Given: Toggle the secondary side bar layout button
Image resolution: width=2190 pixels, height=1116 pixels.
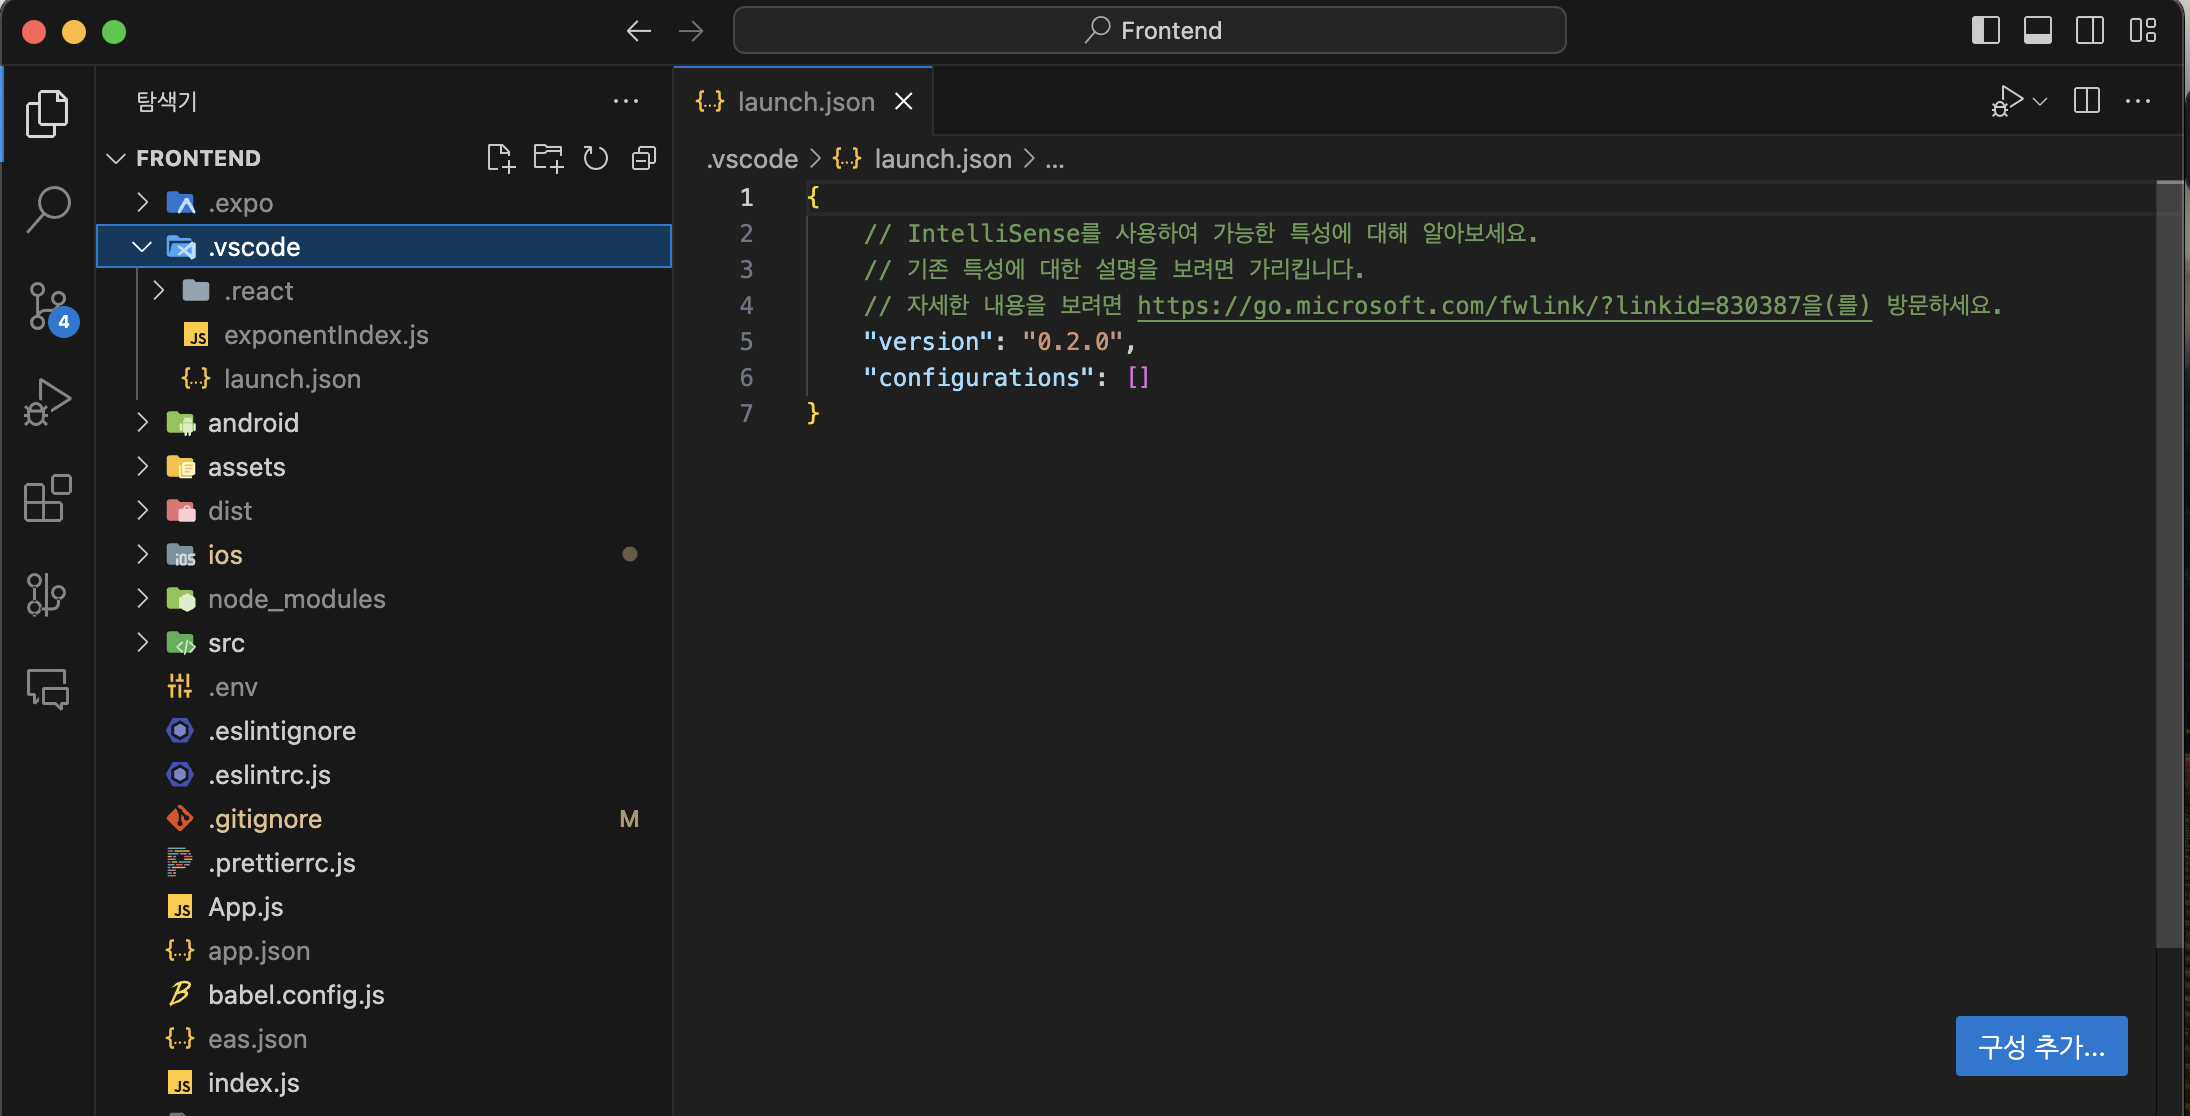Looking at the screenshot, I should pos(2089,30).
